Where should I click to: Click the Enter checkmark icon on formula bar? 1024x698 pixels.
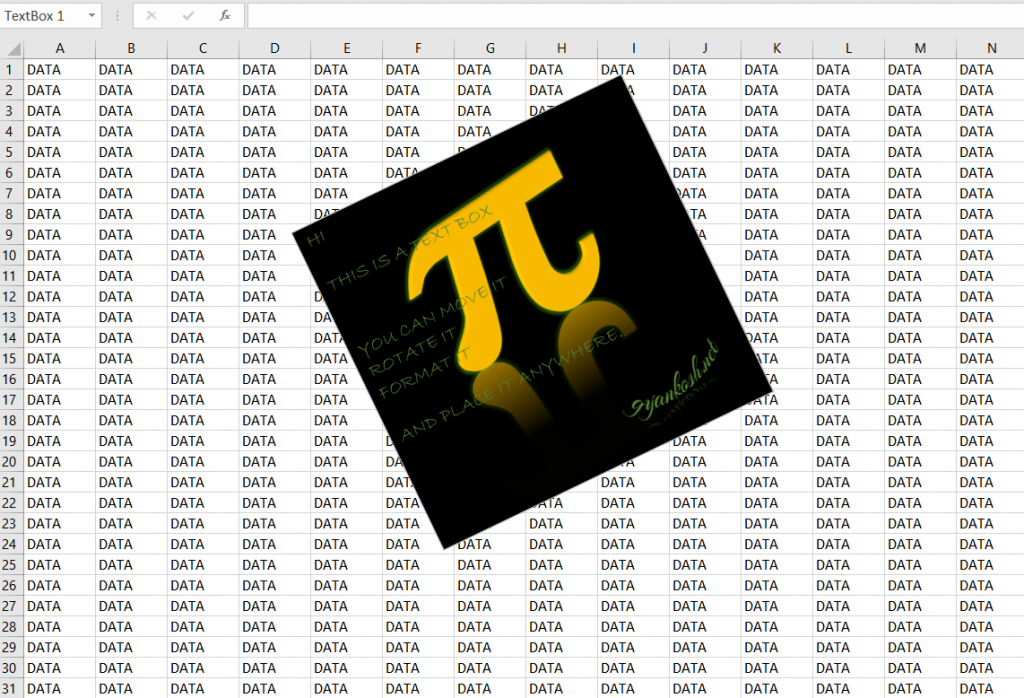(x=187, y=15)
